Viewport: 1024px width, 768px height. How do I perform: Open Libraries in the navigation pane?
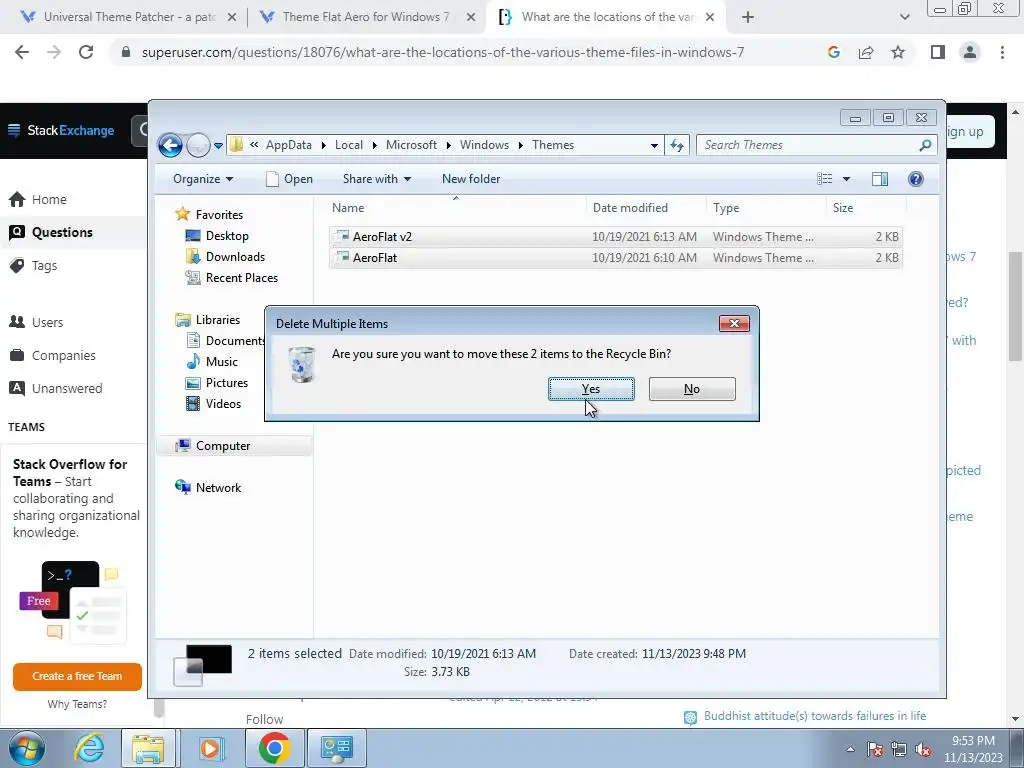[217, 319]
